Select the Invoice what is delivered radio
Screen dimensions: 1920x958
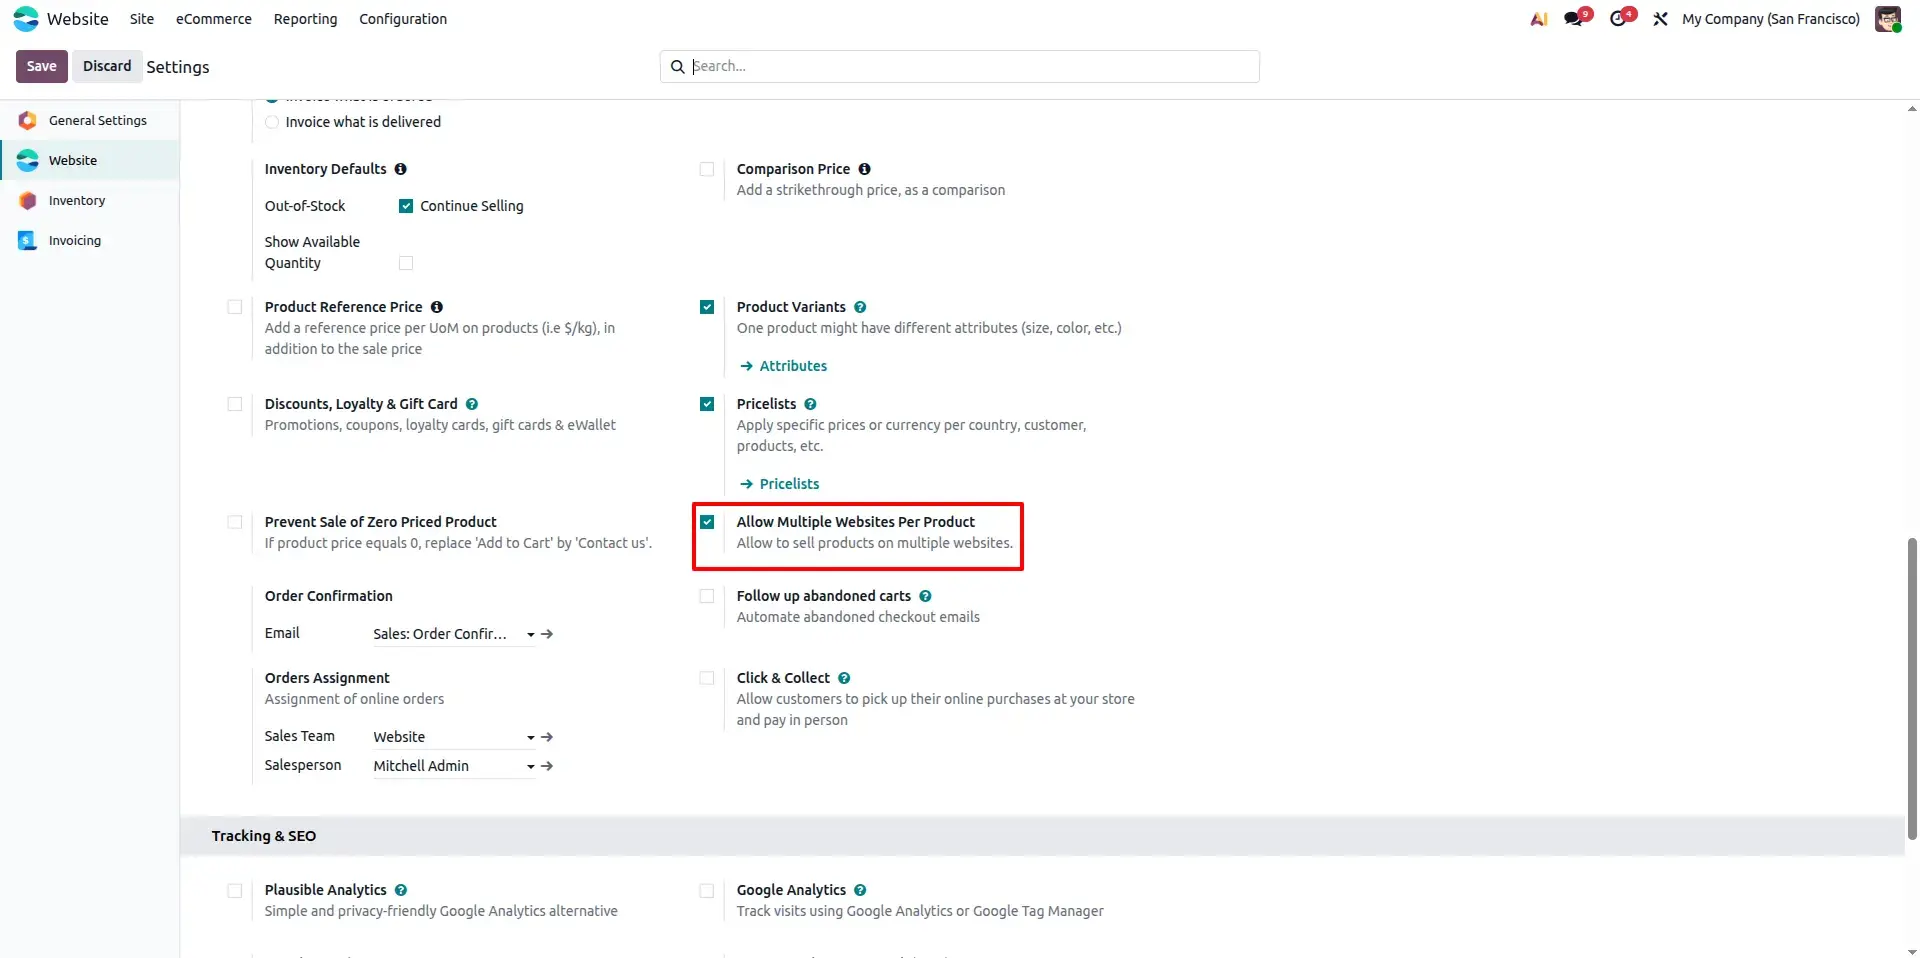pos(272,122)
